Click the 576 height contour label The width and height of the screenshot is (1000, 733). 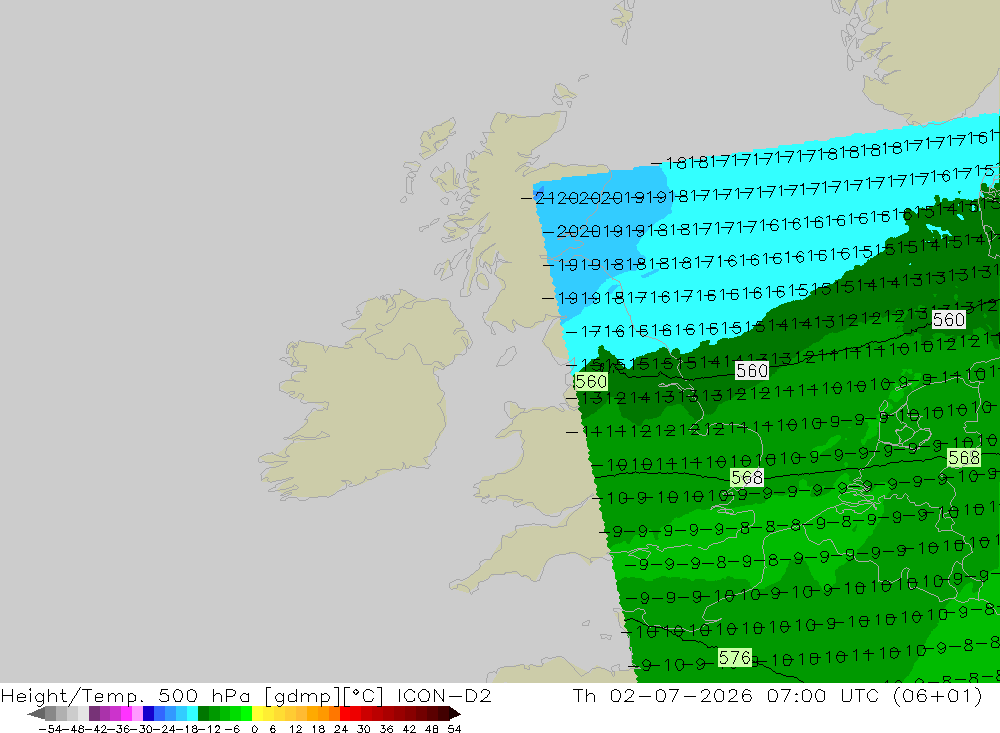(x=735, y=658)
